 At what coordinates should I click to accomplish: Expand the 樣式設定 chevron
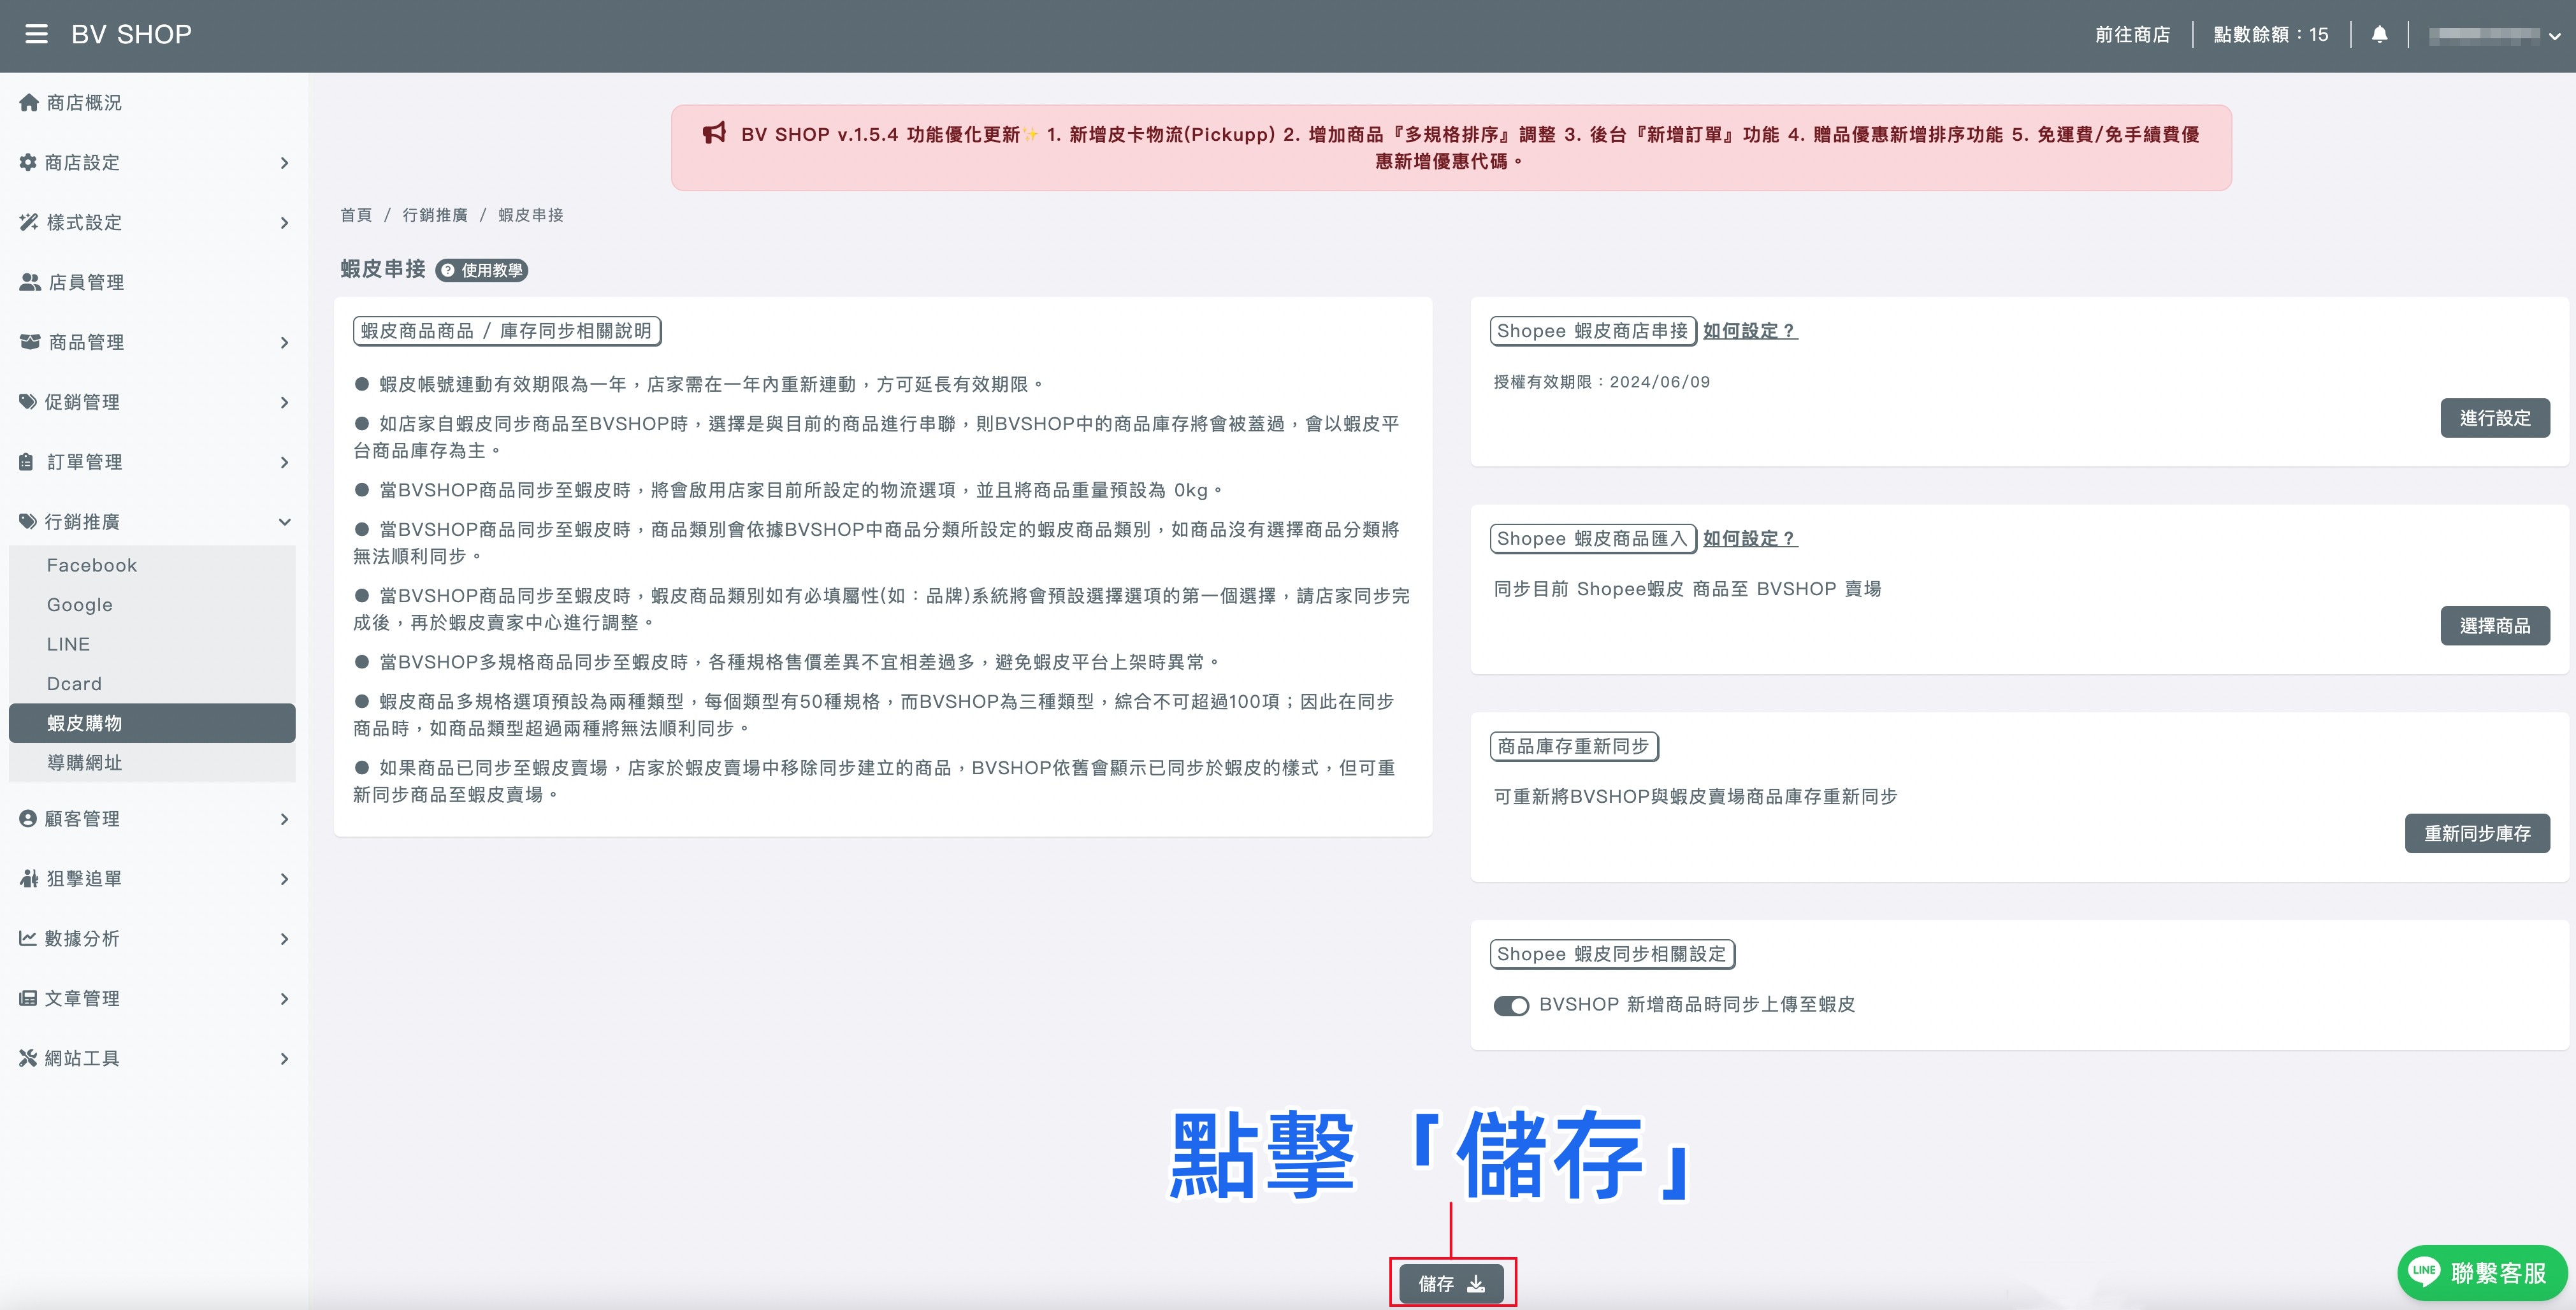point(285,222)
